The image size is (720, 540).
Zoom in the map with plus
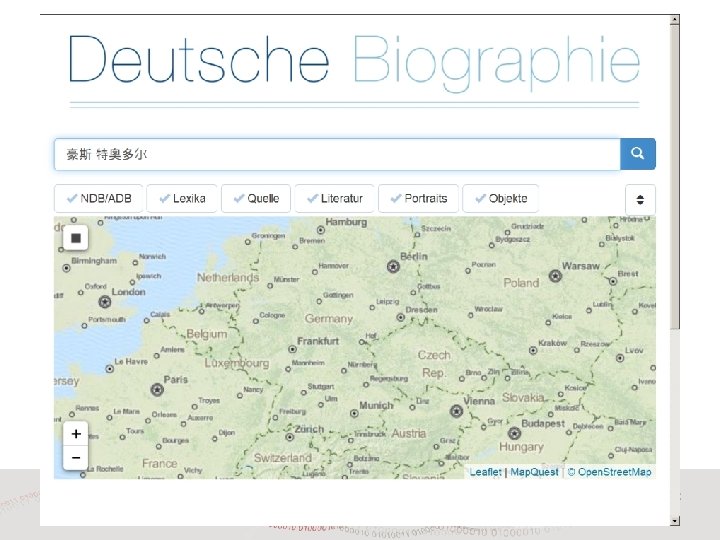76,434
